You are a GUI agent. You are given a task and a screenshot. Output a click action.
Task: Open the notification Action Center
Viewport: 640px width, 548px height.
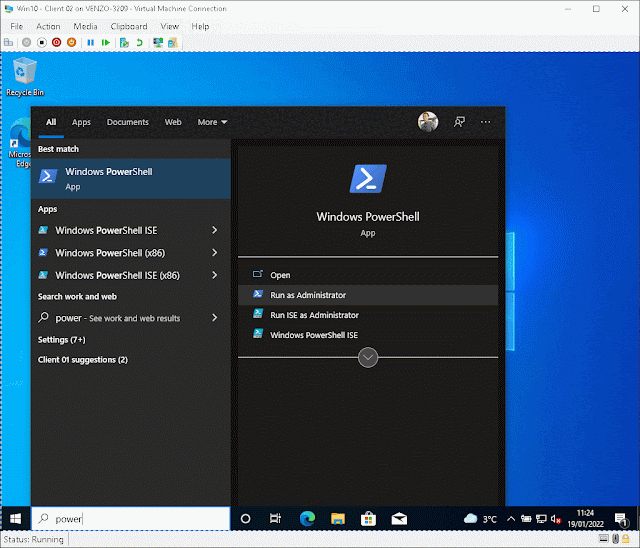(621, 519)
